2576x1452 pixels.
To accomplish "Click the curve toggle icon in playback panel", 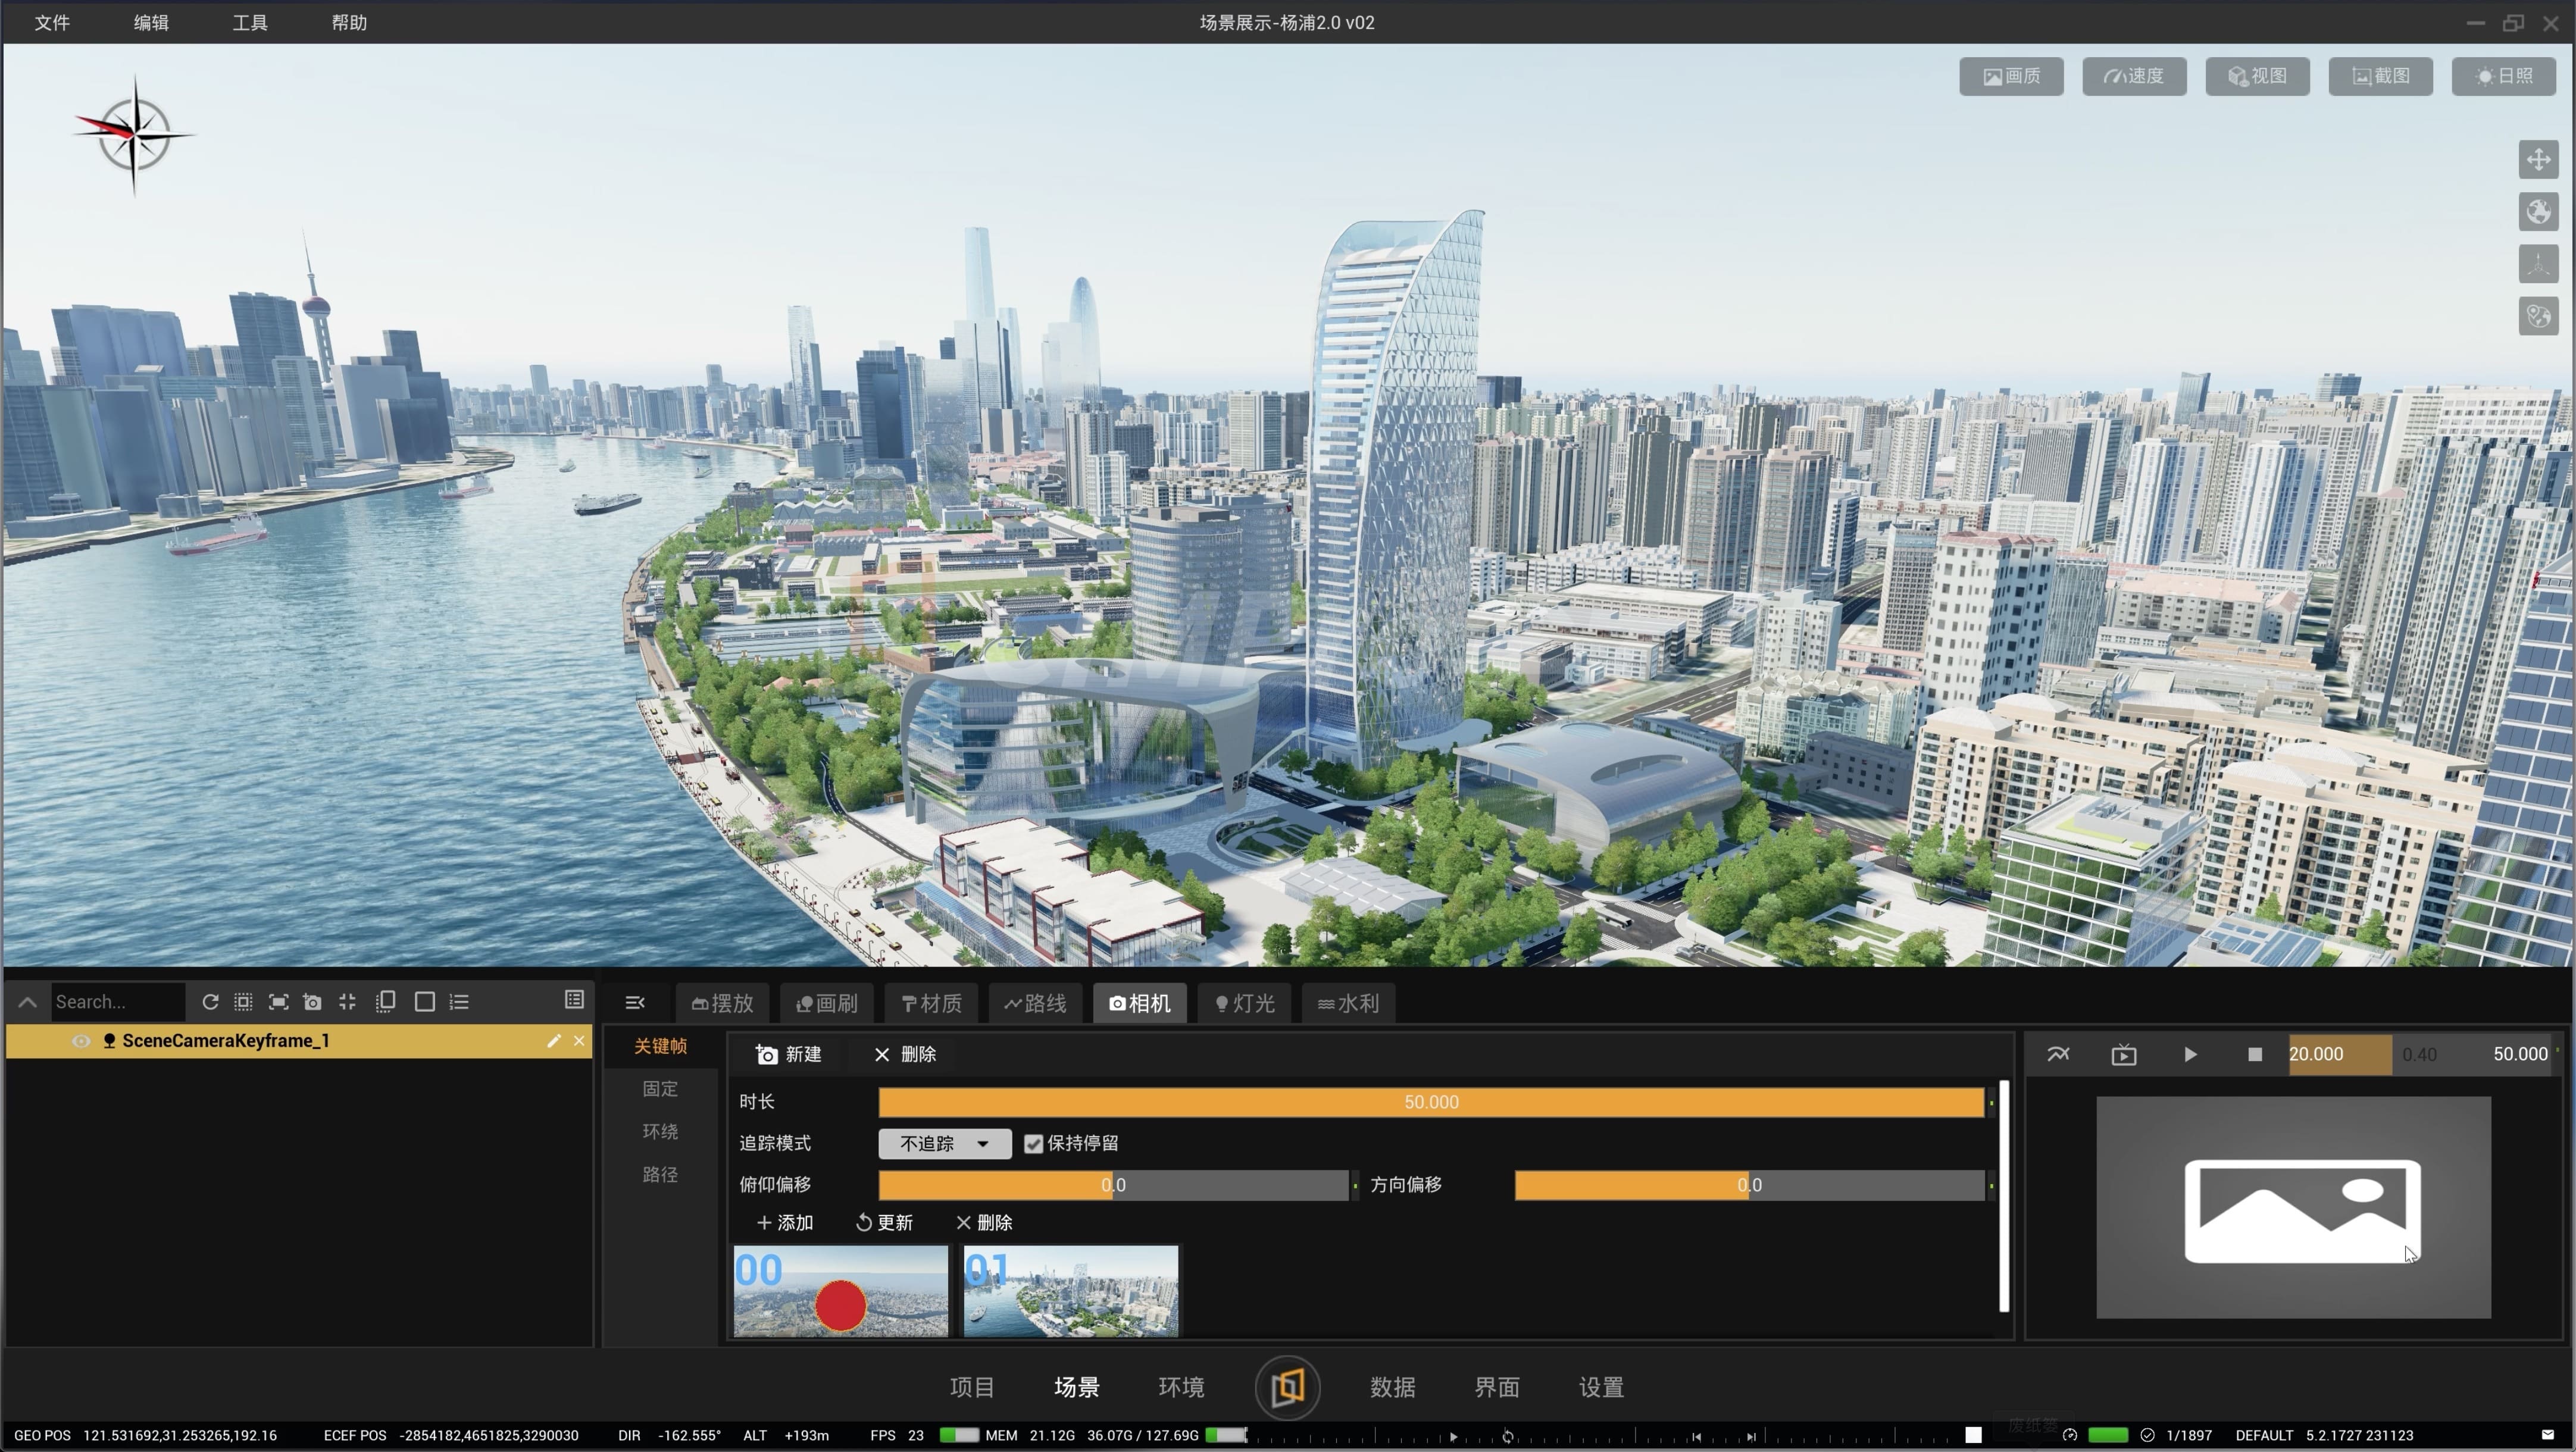I will pyautogui.click(x=2058, y=1055).
